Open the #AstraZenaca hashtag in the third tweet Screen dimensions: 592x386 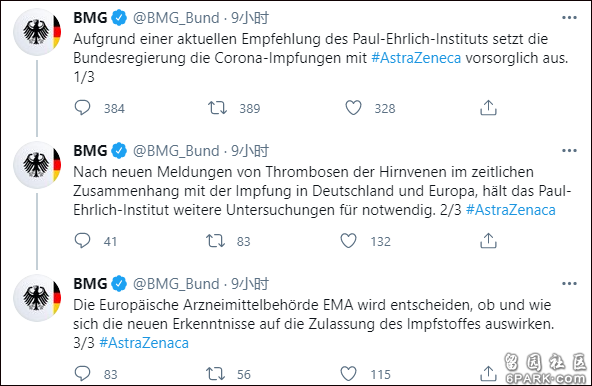click(144, 343)
